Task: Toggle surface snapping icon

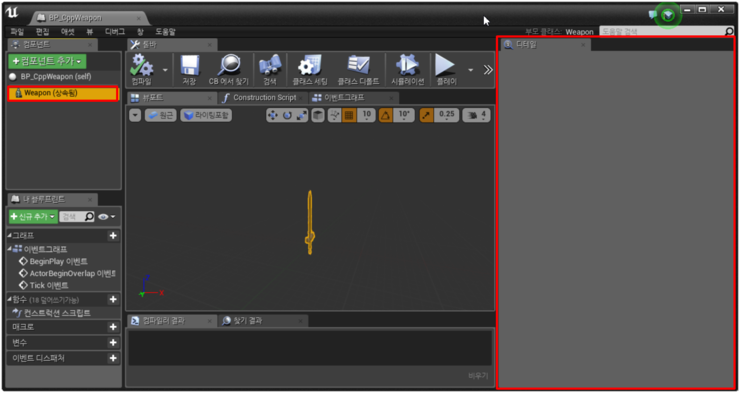Action: 335,115
